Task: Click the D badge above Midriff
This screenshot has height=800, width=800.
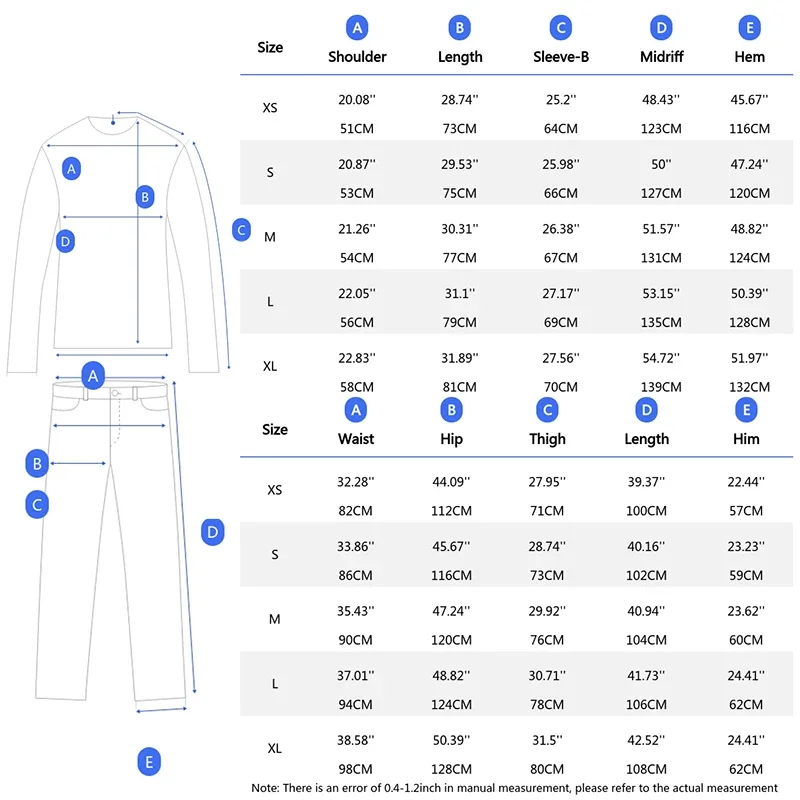Action: click(x=661, y=28)
